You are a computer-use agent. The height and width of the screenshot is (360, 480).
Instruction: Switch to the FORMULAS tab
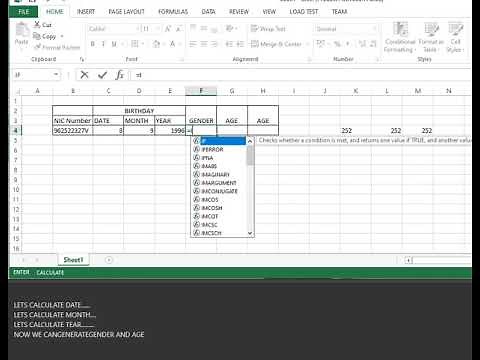[x=173, y=12]
